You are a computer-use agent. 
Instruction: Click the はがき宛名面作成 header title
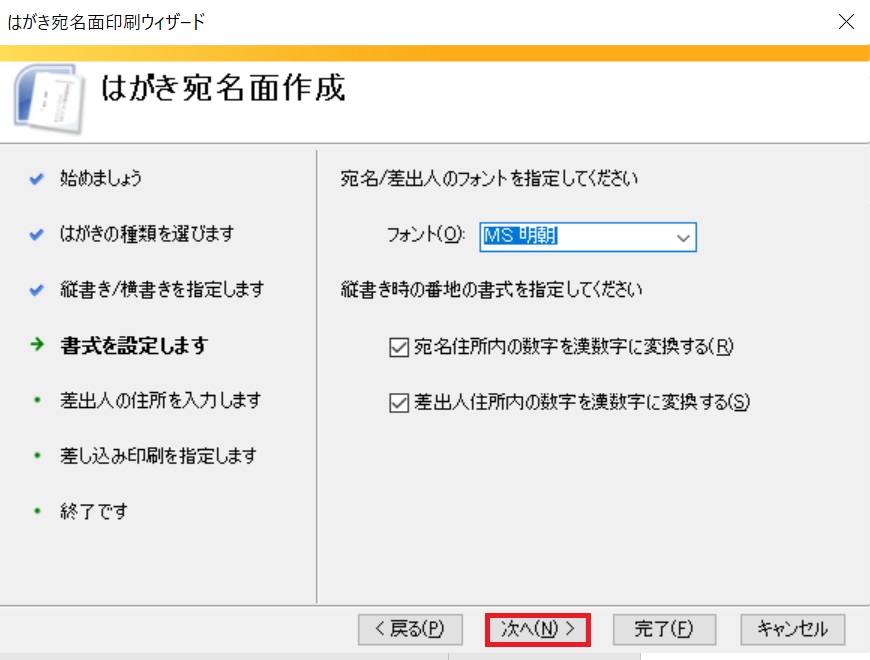click(x=223, y=88)
